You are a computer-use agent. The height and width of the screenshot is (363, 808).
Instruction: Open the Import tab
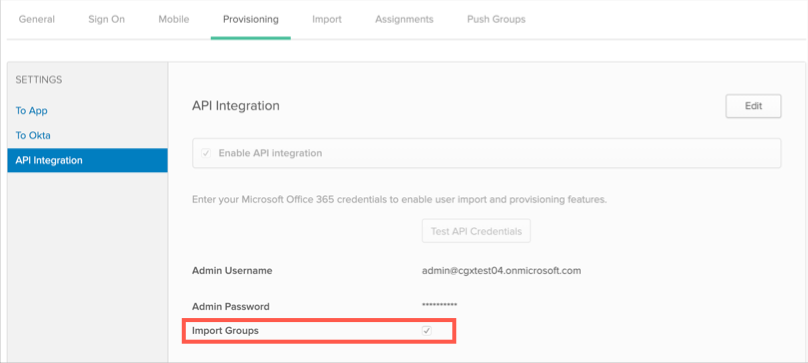[327, 20]
